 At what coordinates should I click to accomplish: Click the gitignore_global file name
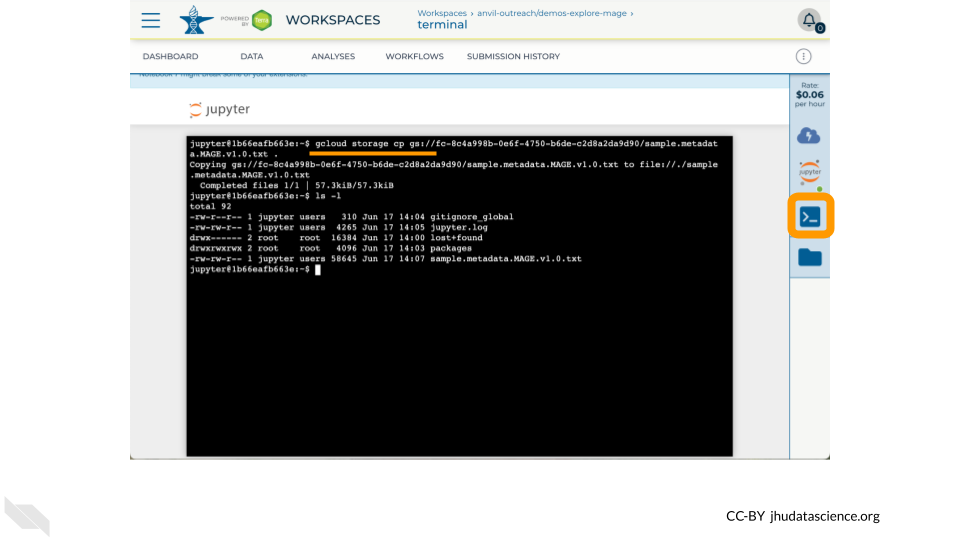click(471, 217)
